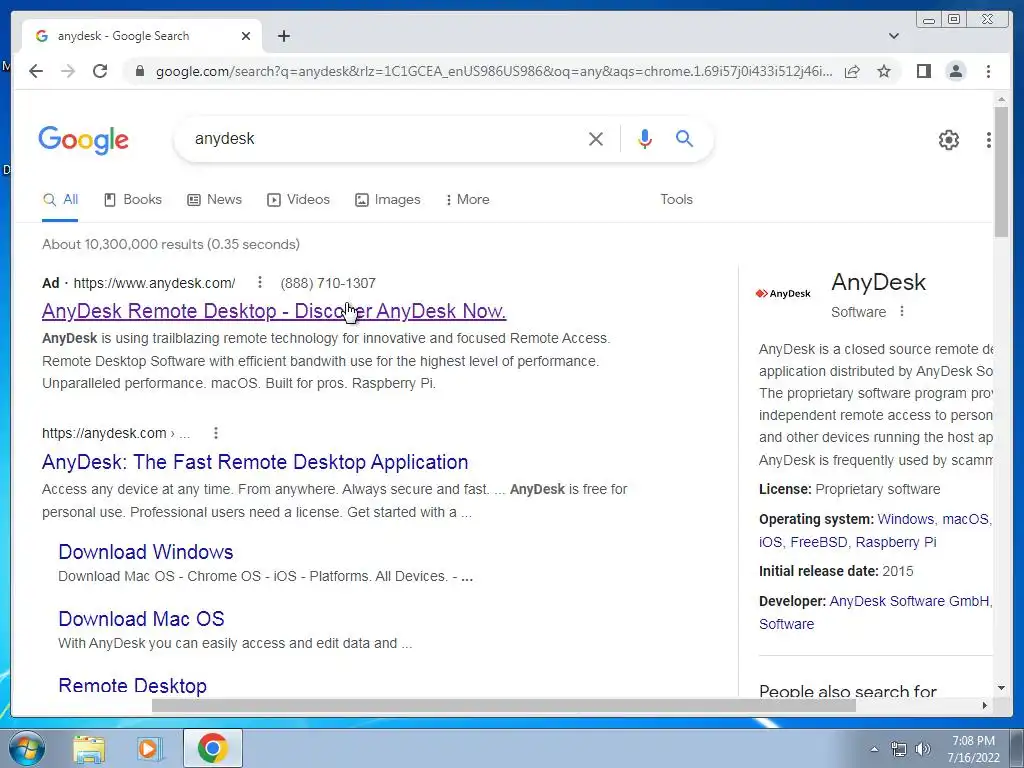Open the Download Windows sitelink
1024x768 pixels.
tap(146, 552)
